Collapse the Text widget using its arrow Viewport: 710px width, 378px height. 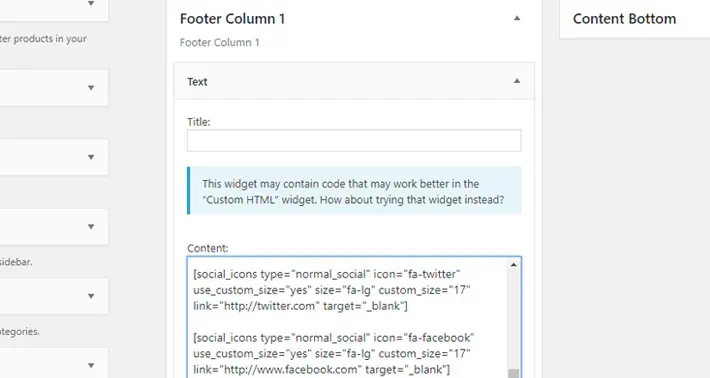point(517,81)
